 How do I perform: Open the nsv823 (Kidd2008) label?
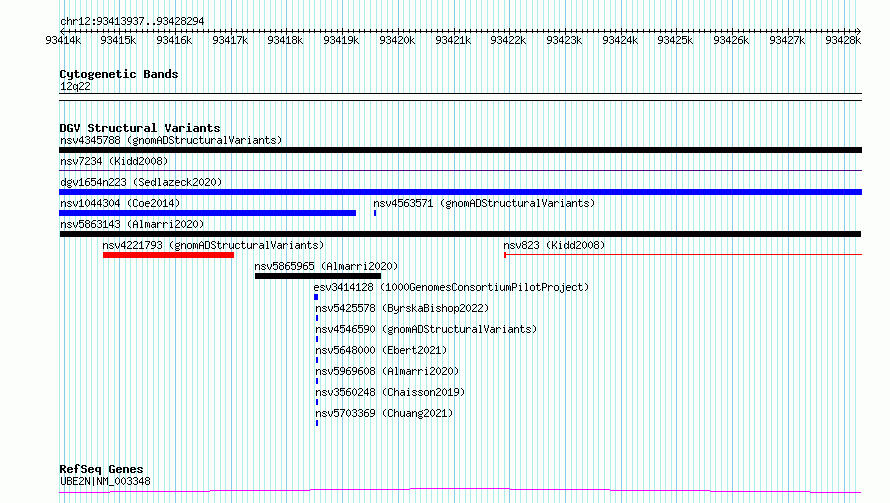pyautogui.click(x=554, y=245)
